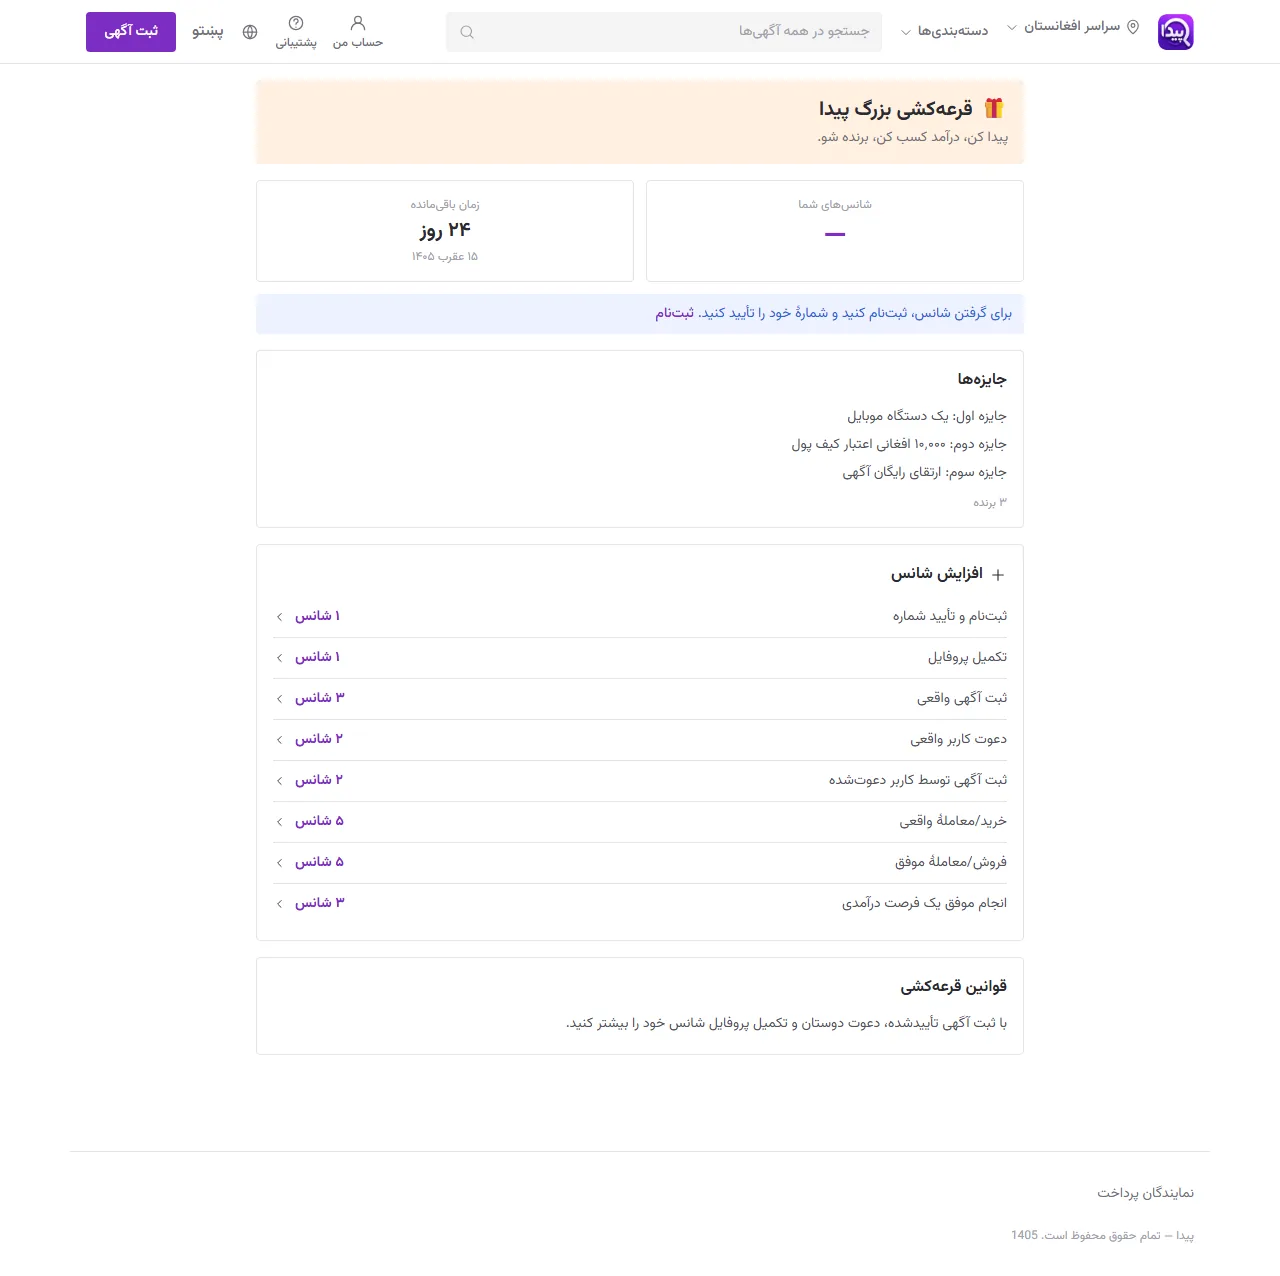Click the ثبت‌نام link in the notice
The width and height of the screenshot is (1280, 1276).
(675, 313)
